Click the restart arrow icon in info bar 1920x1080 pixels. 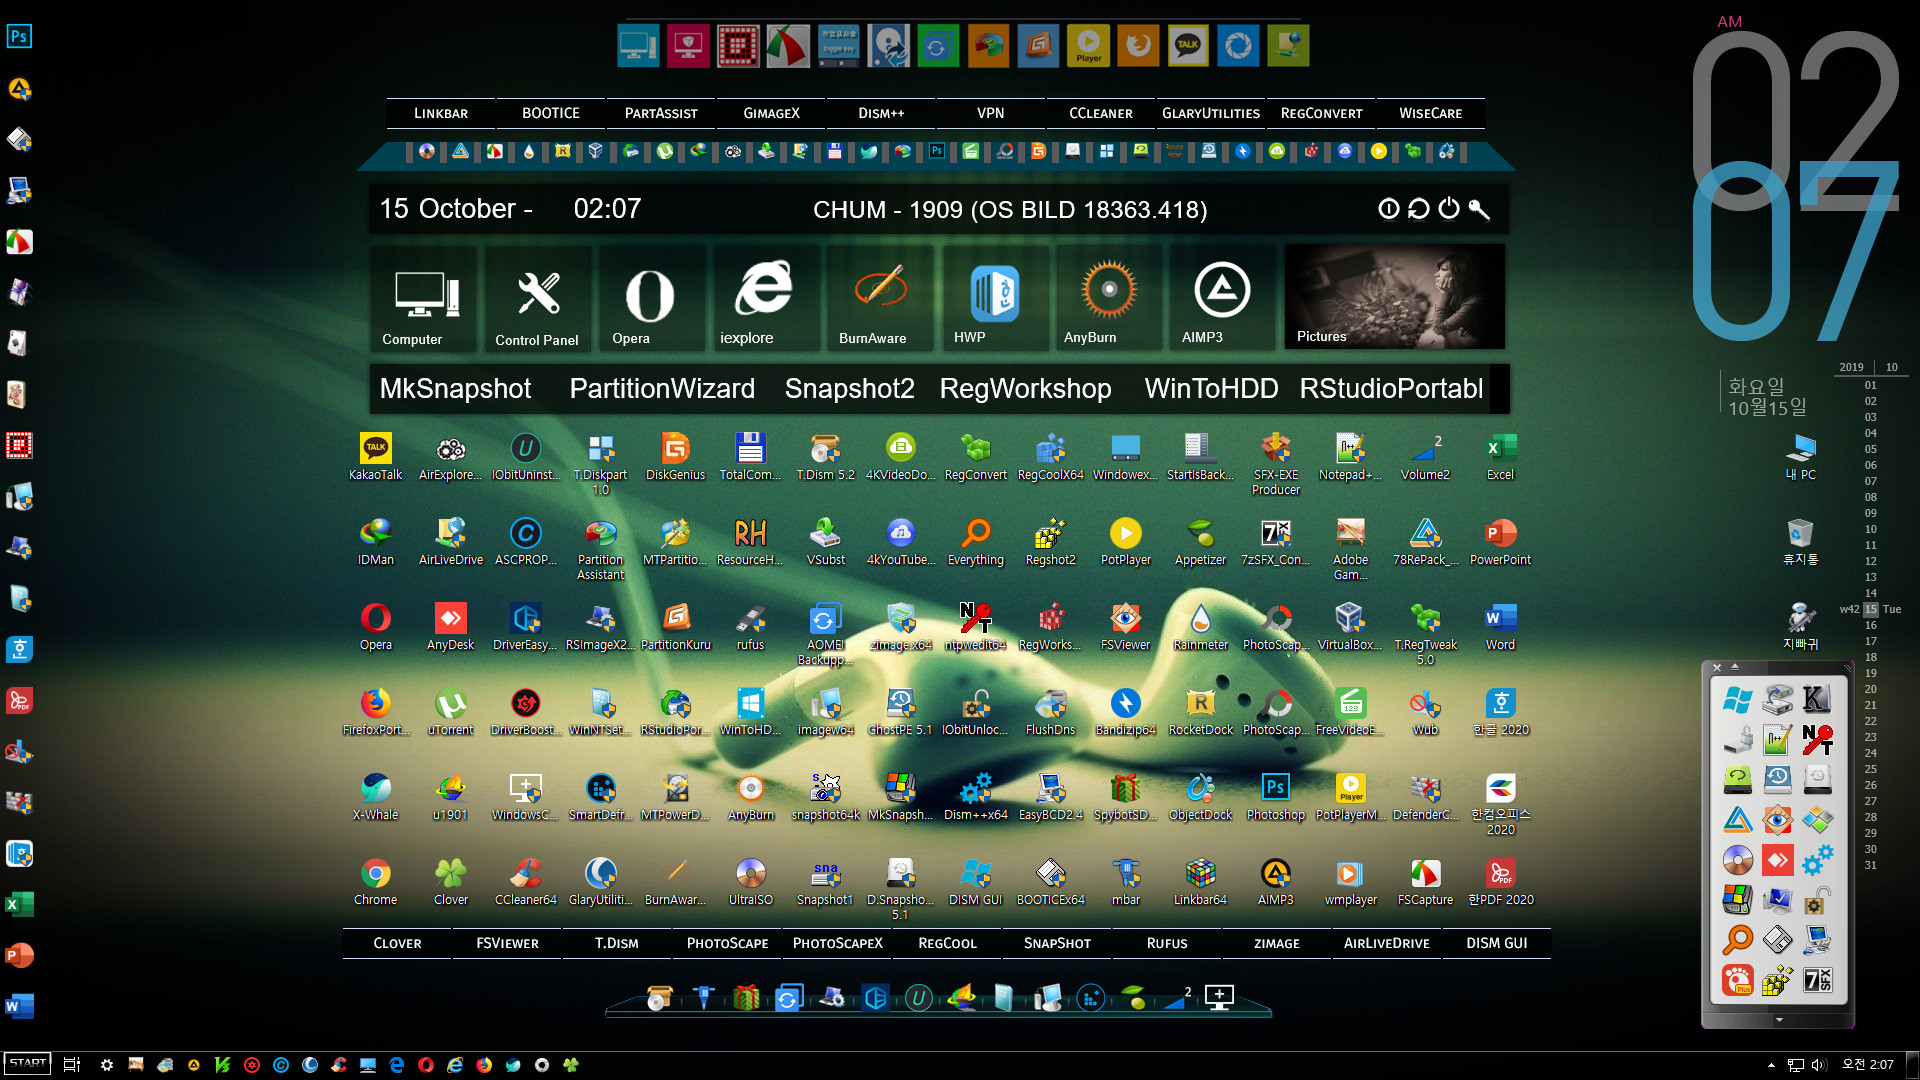point(1418,208)
